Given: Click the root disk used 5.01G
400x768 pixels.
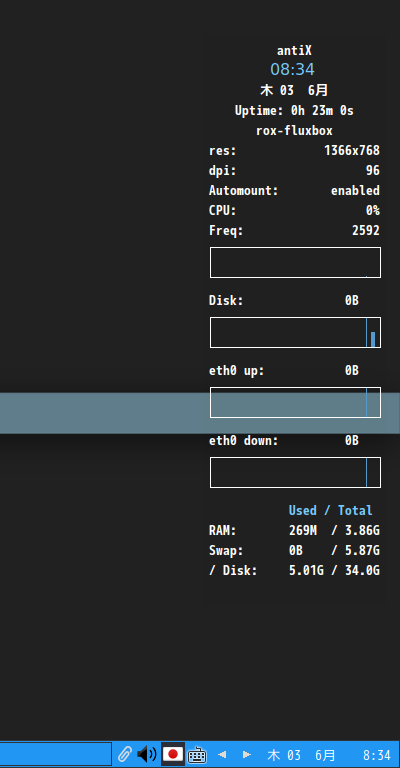Looking at the screenshot, I should point(306,571).
